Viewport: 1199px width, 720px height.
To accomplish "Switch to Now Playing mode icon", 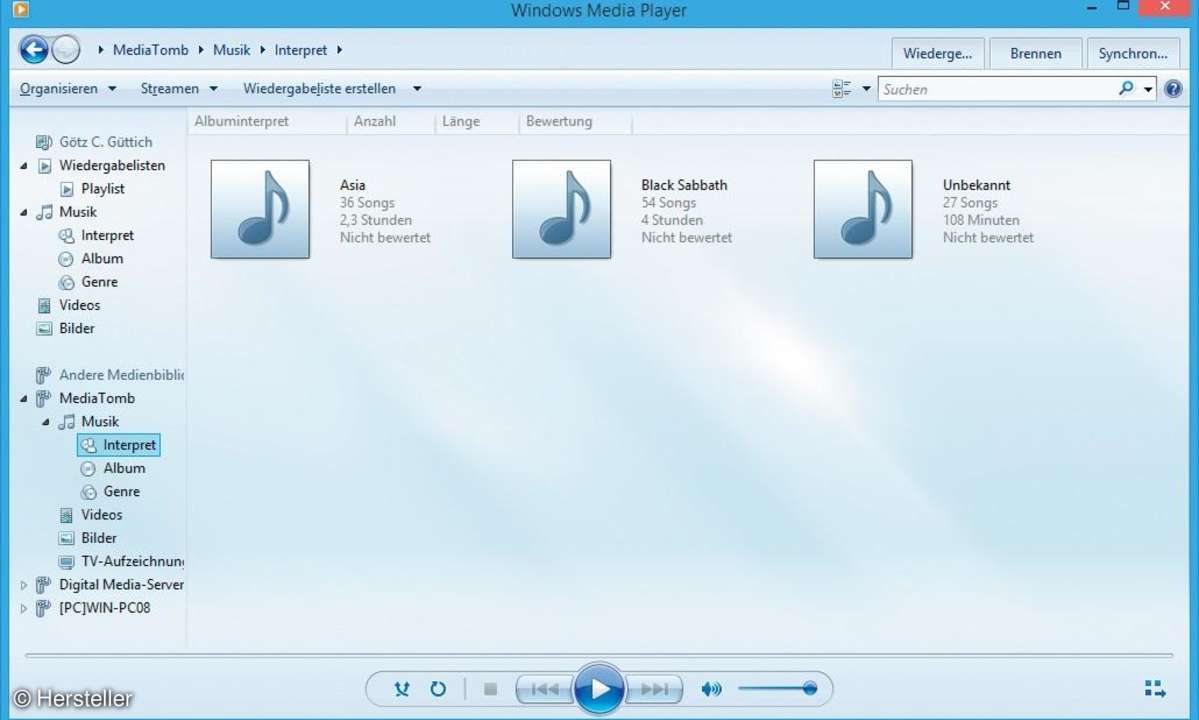I will point(1155,689).
